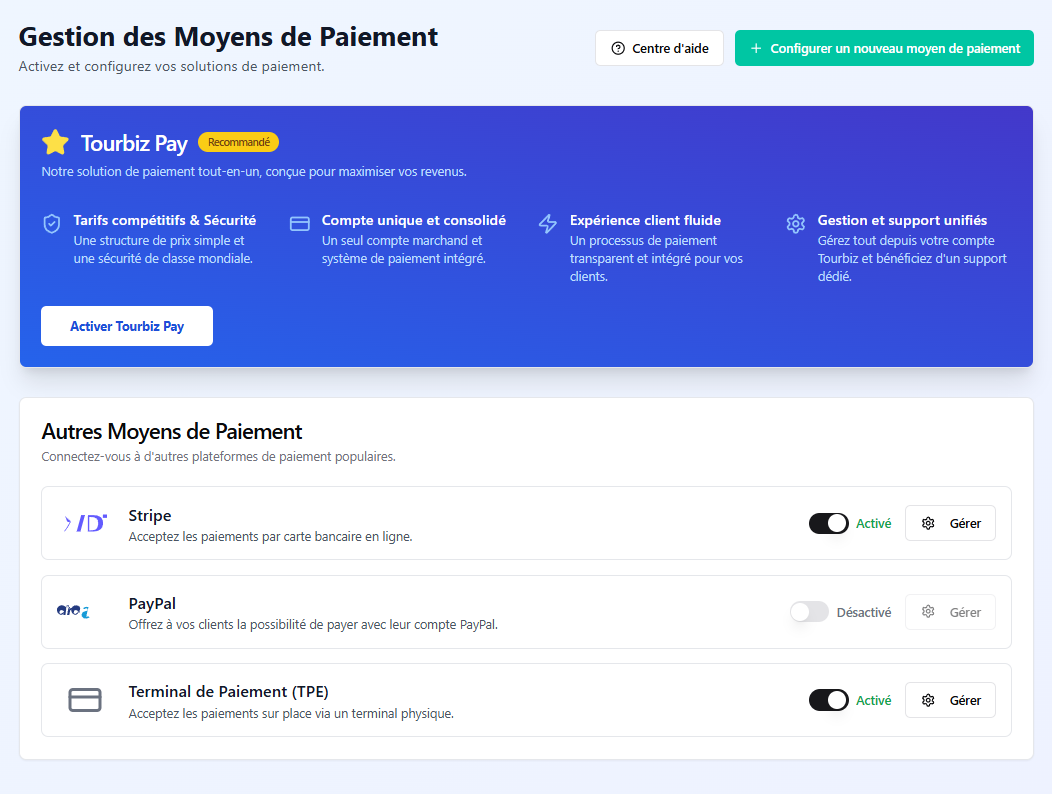Open Gérer settings for Stripe
1052x794 pixels.
pyautogui.click(x=950, y=523)
